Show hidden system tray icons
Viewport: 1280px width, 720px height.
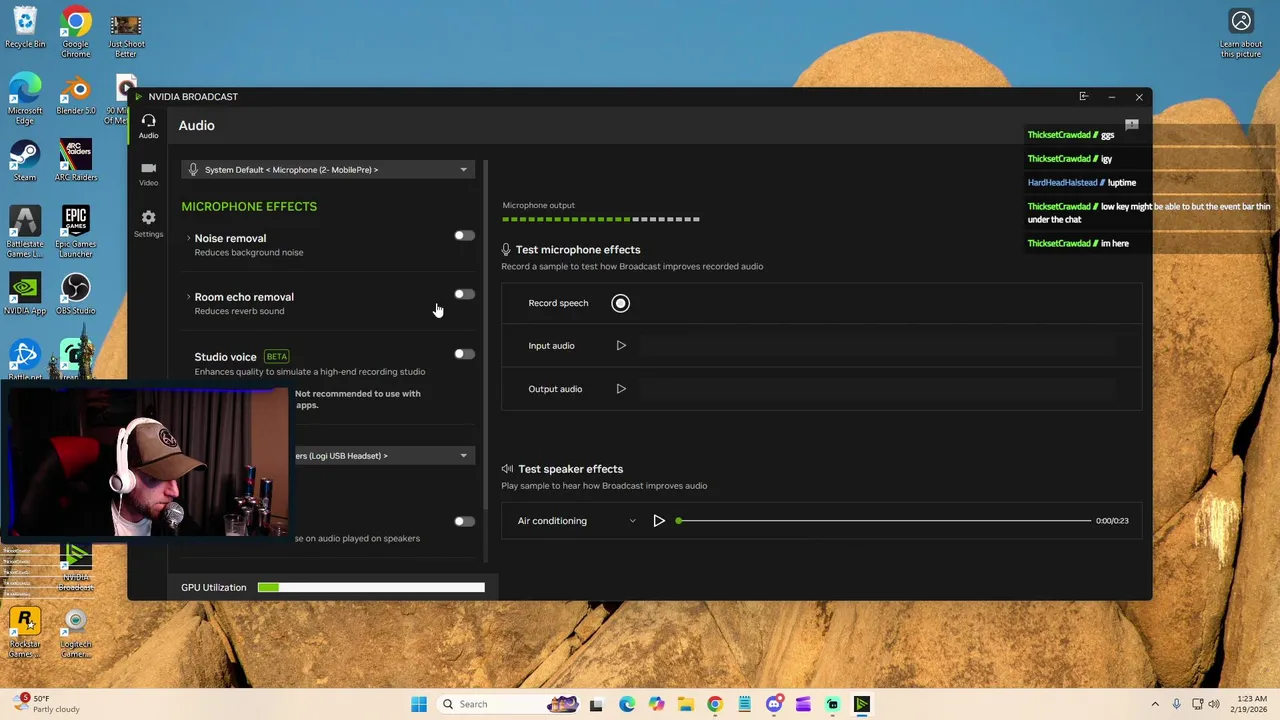click(x=1155, y=704)
